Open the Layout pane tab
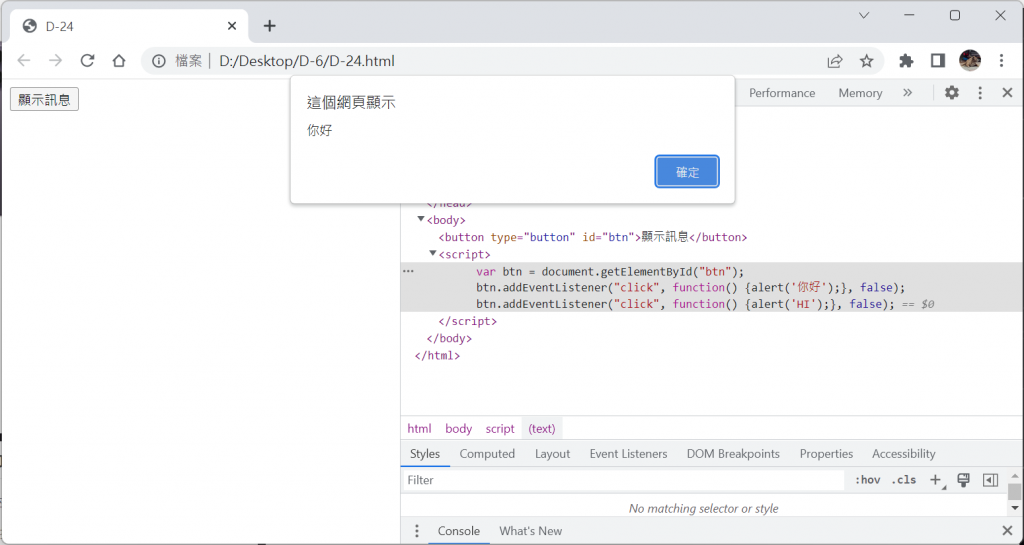Screen dimensions: 1024x545 pyautogui.click(x=552, y=454)
